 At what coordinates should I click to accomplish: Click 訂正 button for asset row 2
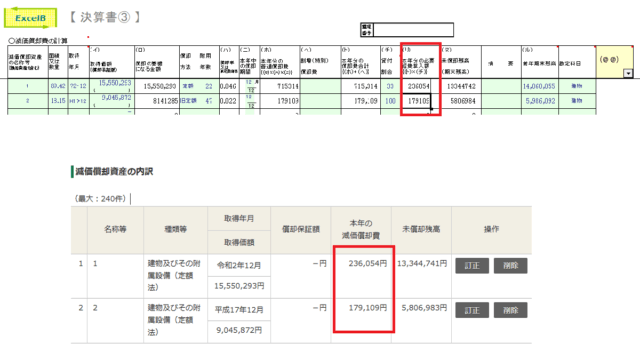[x=472, y=310]
